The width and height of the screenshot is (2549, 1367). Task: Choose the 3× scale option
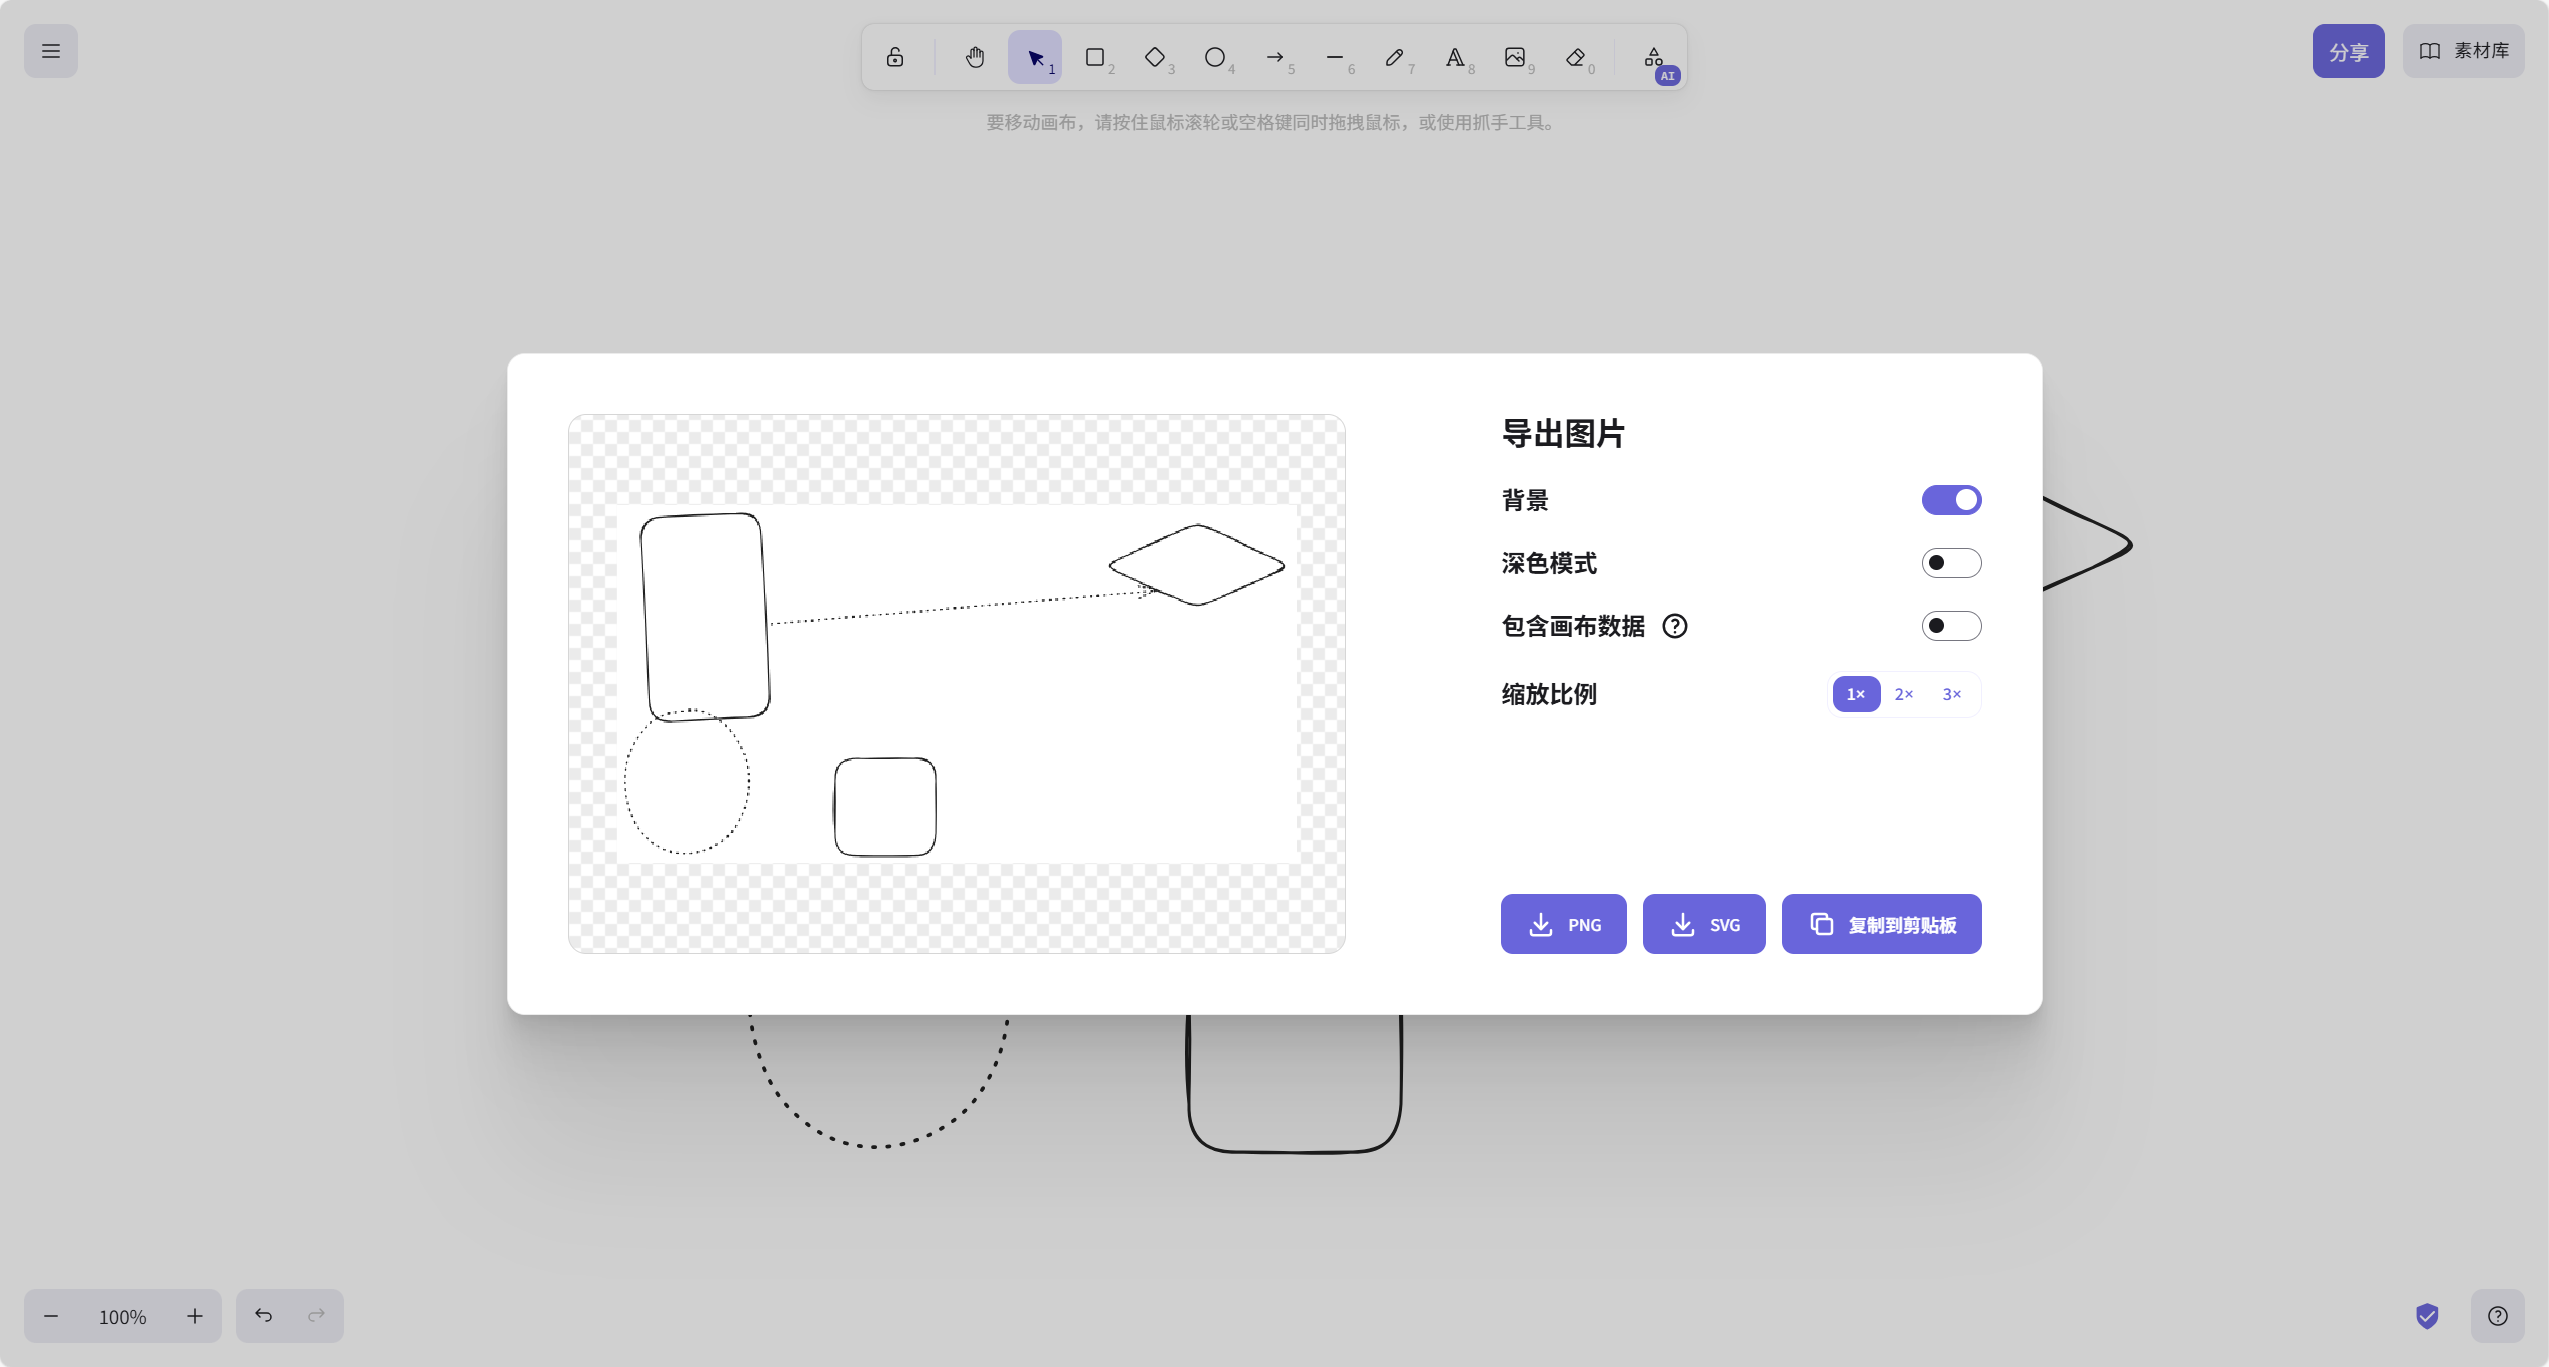[x=1952, y=694]
